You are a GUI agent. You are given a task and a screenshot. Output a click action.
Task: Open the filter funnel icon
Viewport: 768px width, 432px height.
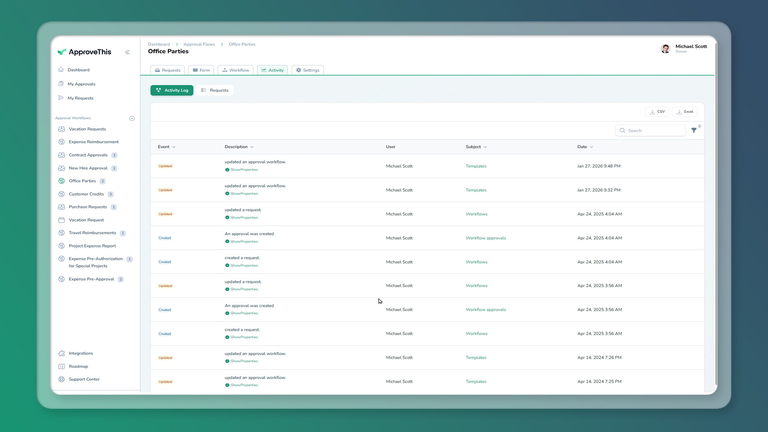click(694, 130)
